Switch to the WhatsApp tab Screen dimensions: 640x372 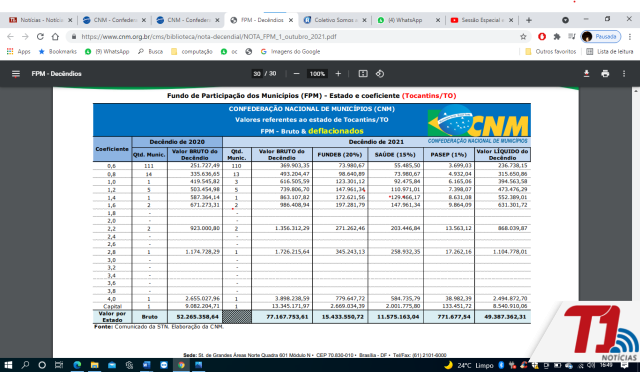407,20
